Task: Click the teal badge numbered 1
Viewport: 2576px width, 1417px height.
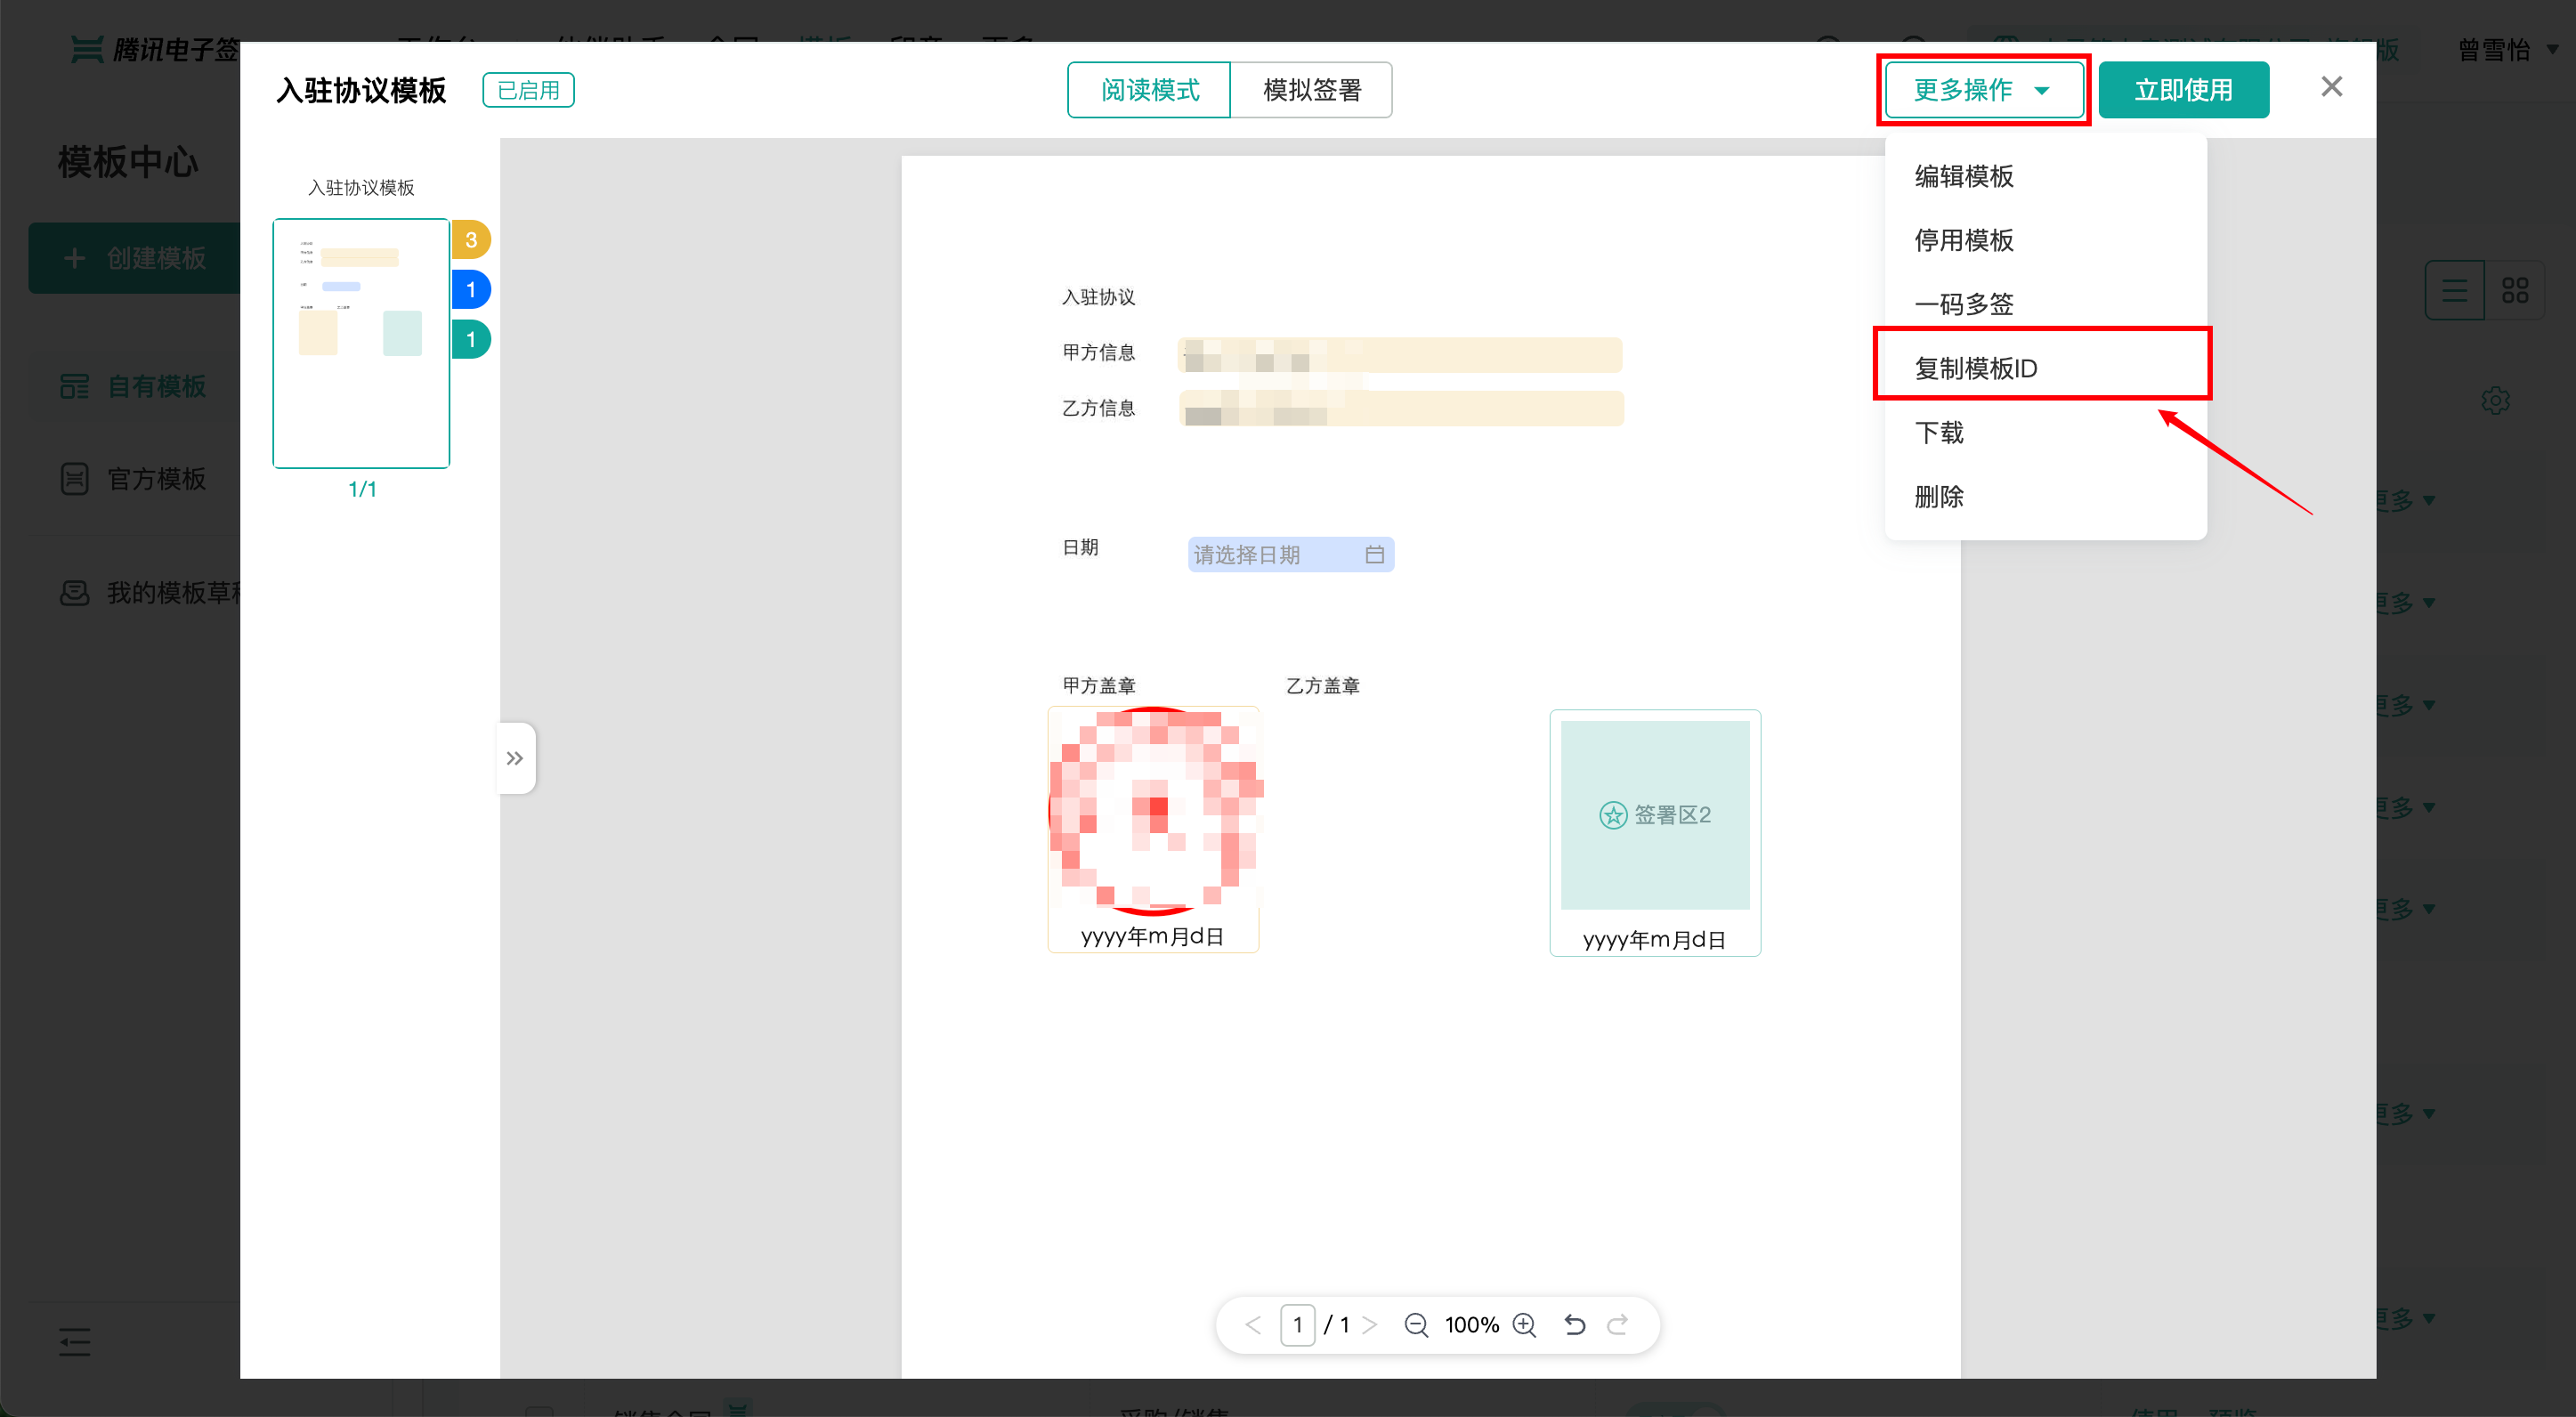Action: click(471, 340)
